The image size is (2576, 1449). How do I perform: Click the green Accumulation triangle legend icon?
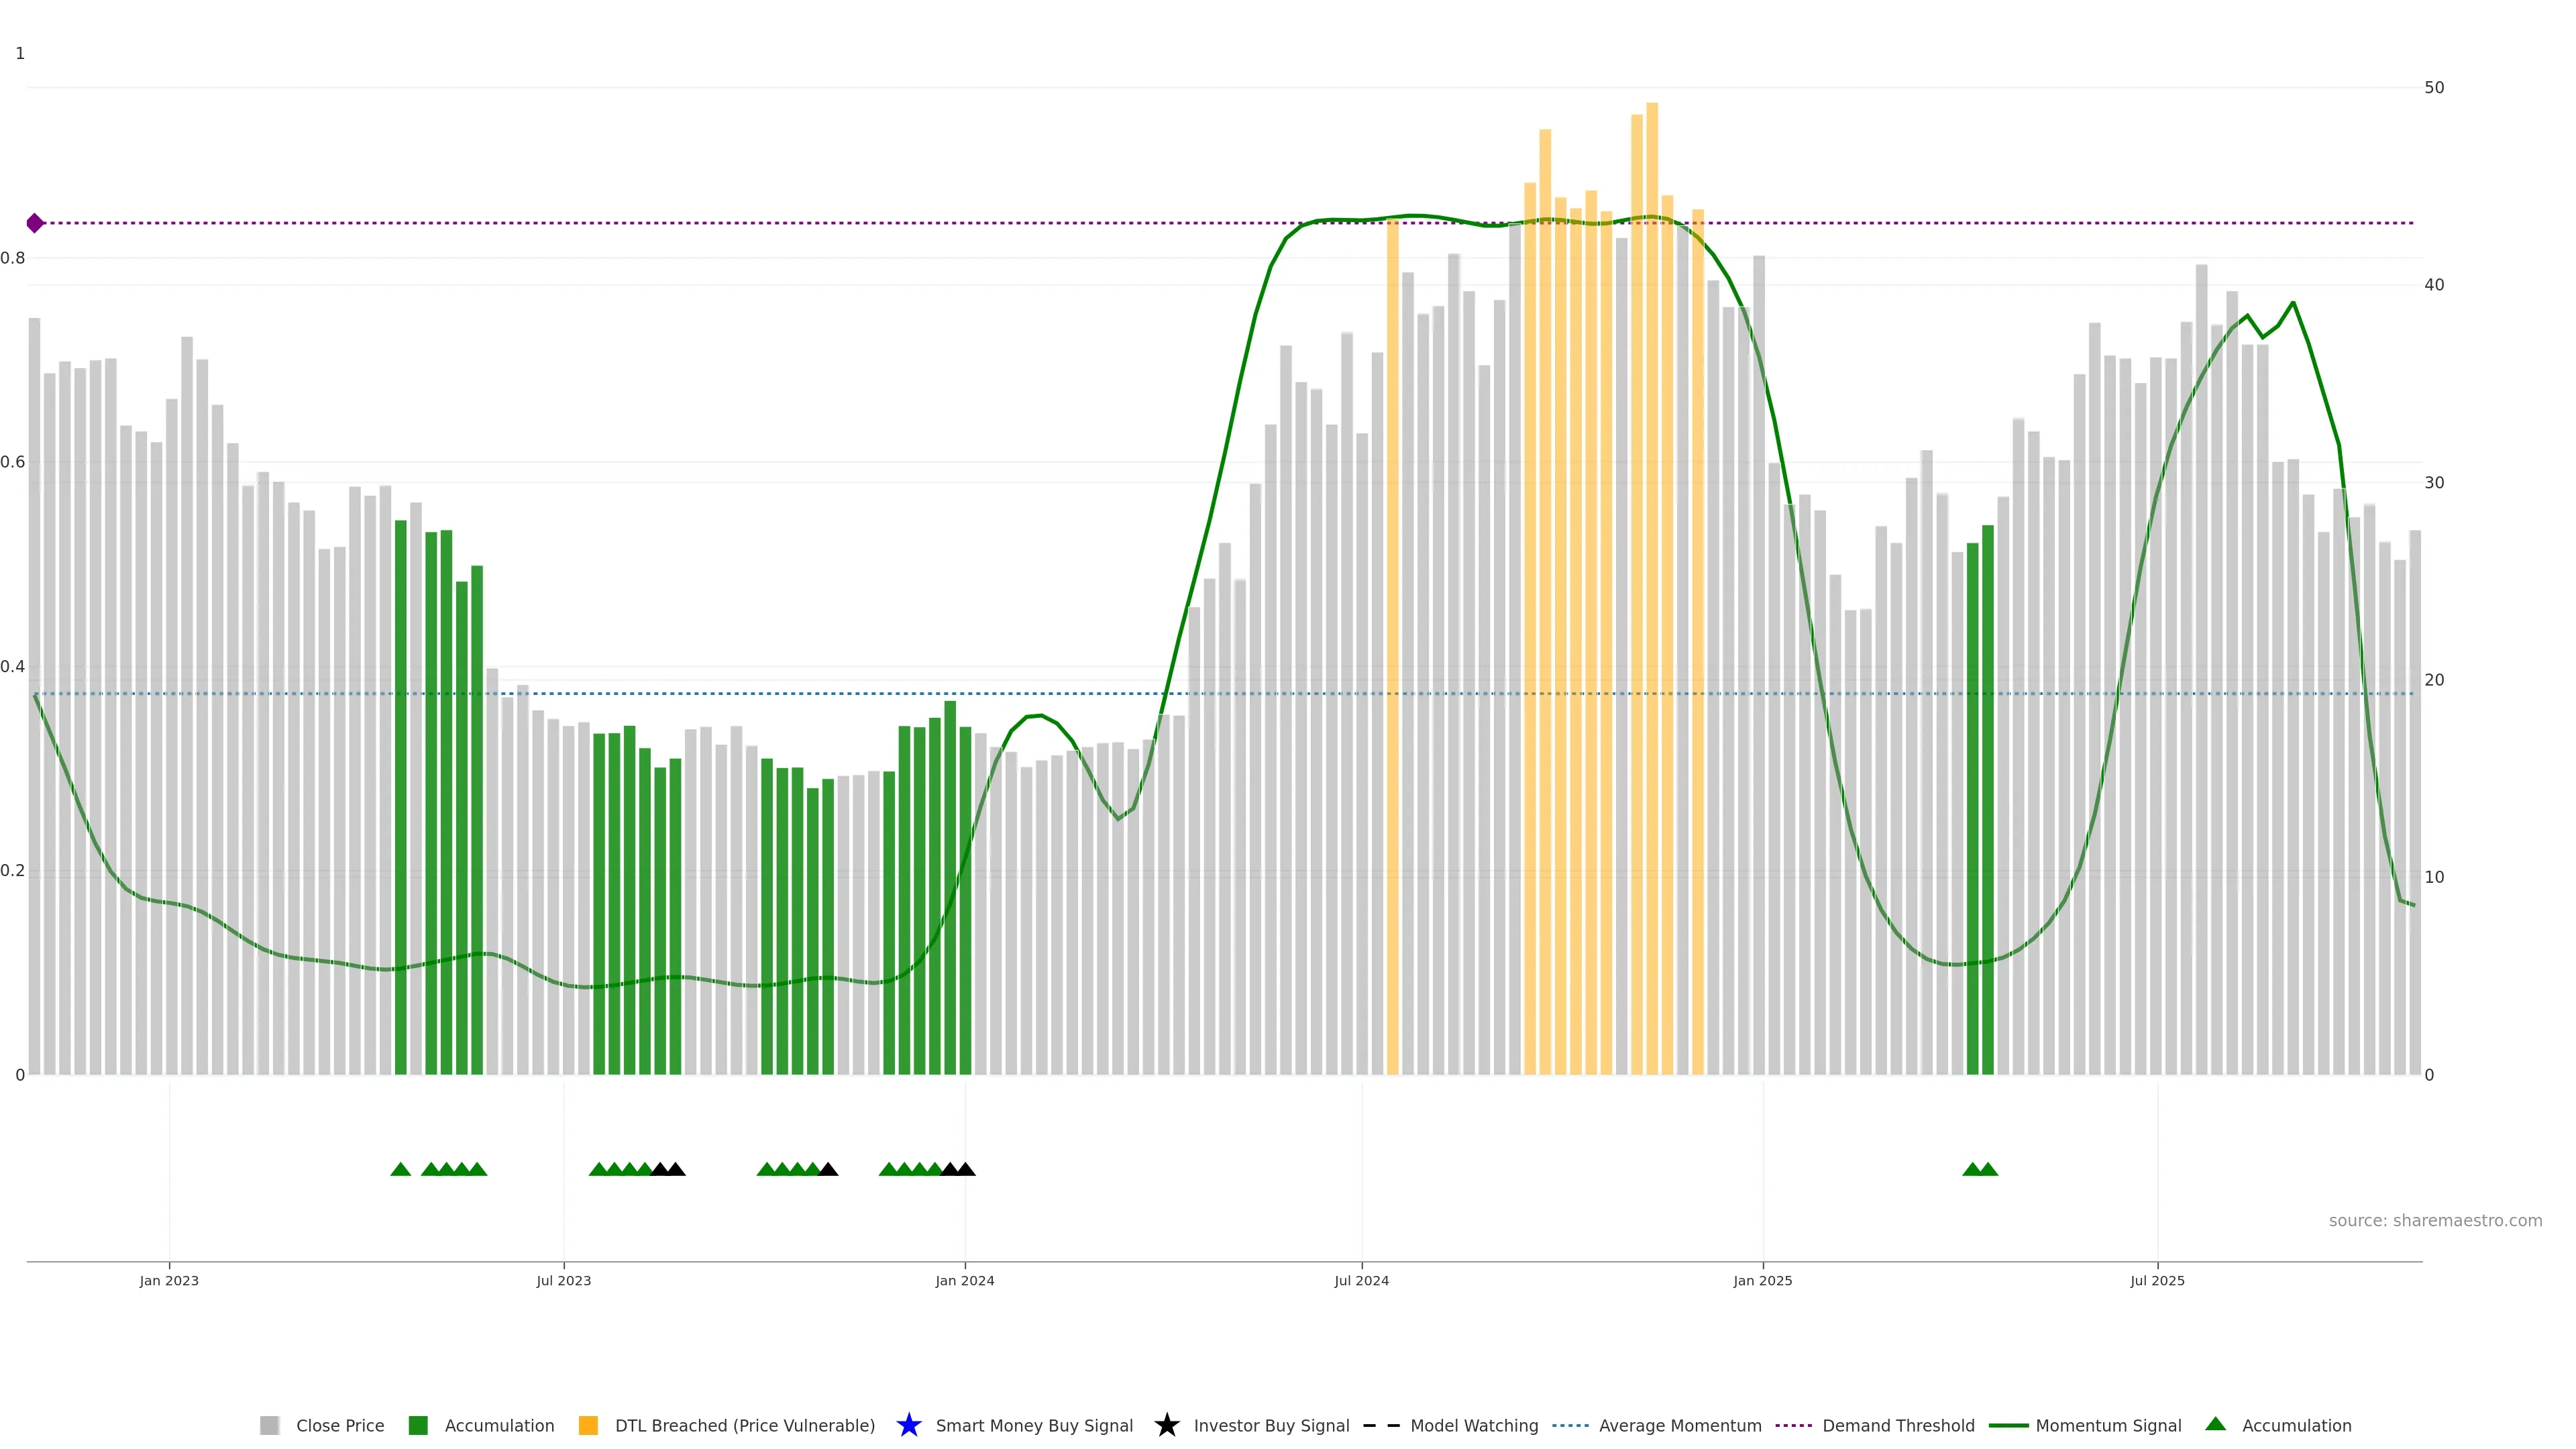click(2215, 1424)
